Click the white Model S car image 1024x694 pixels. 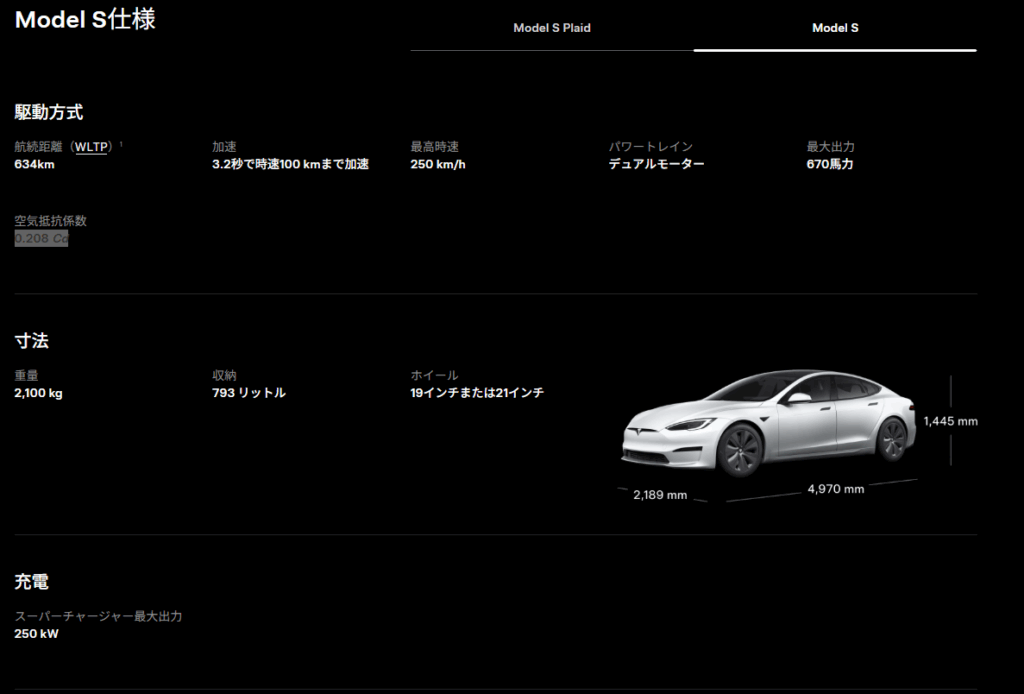click(768, 422)
